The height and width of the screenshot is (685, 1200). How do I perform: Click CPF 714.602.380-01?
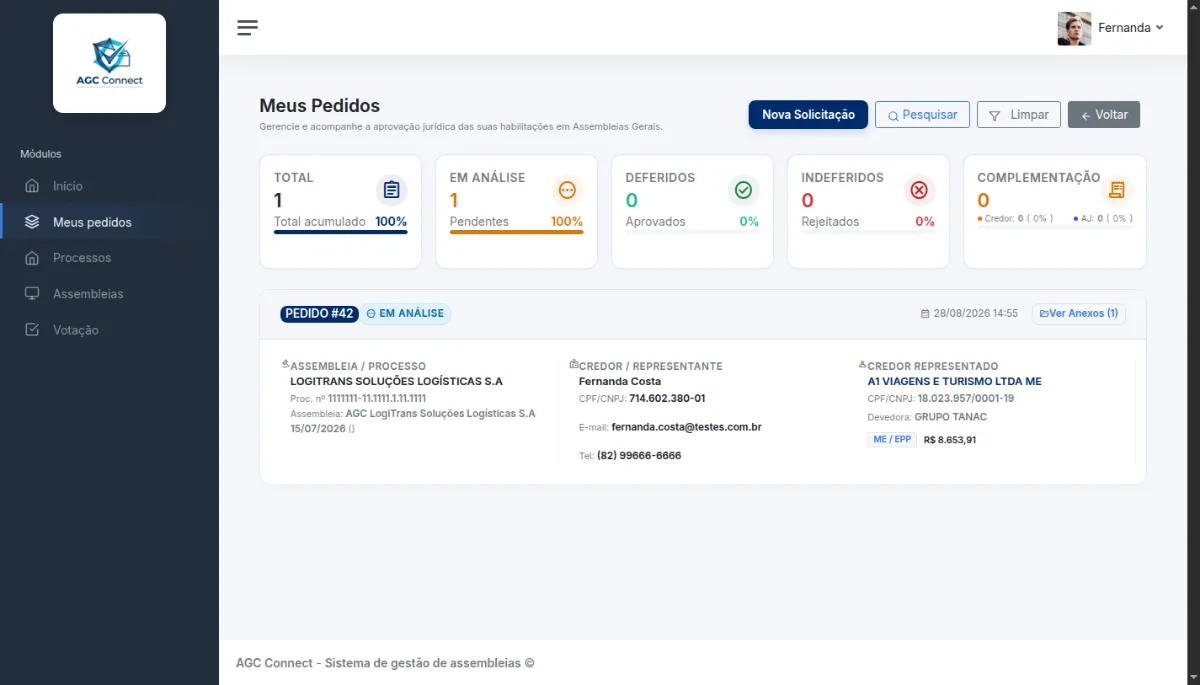click(x=667, y=398)
